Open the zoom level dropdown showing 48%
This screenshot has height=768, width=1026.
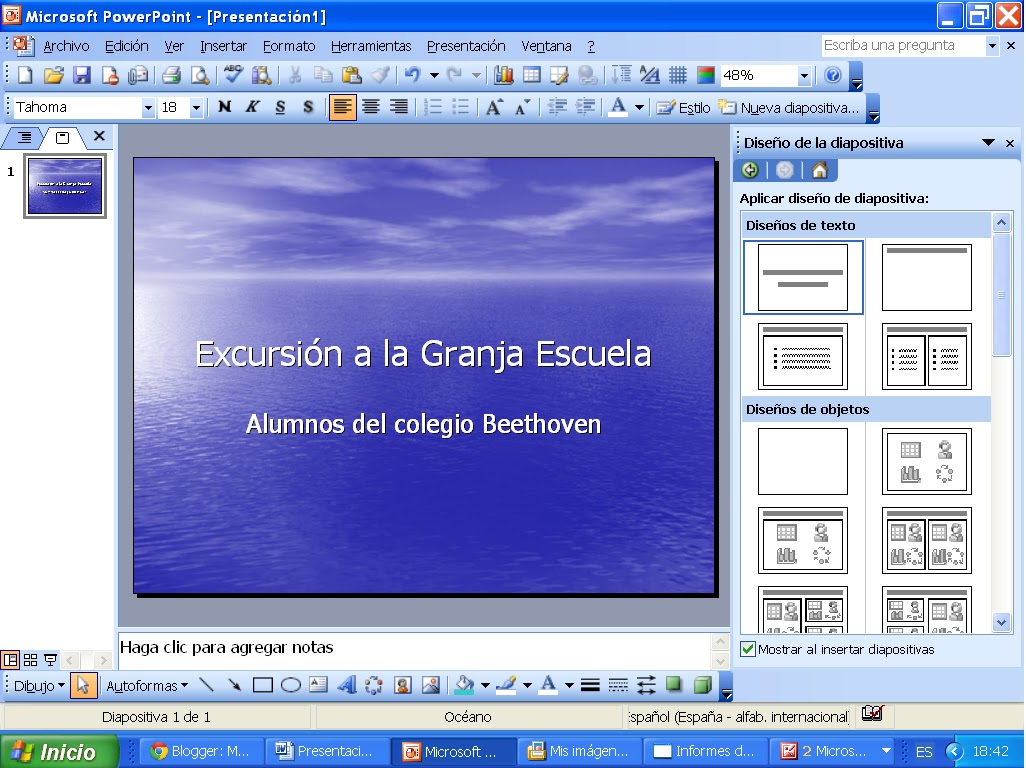point(806,74)
